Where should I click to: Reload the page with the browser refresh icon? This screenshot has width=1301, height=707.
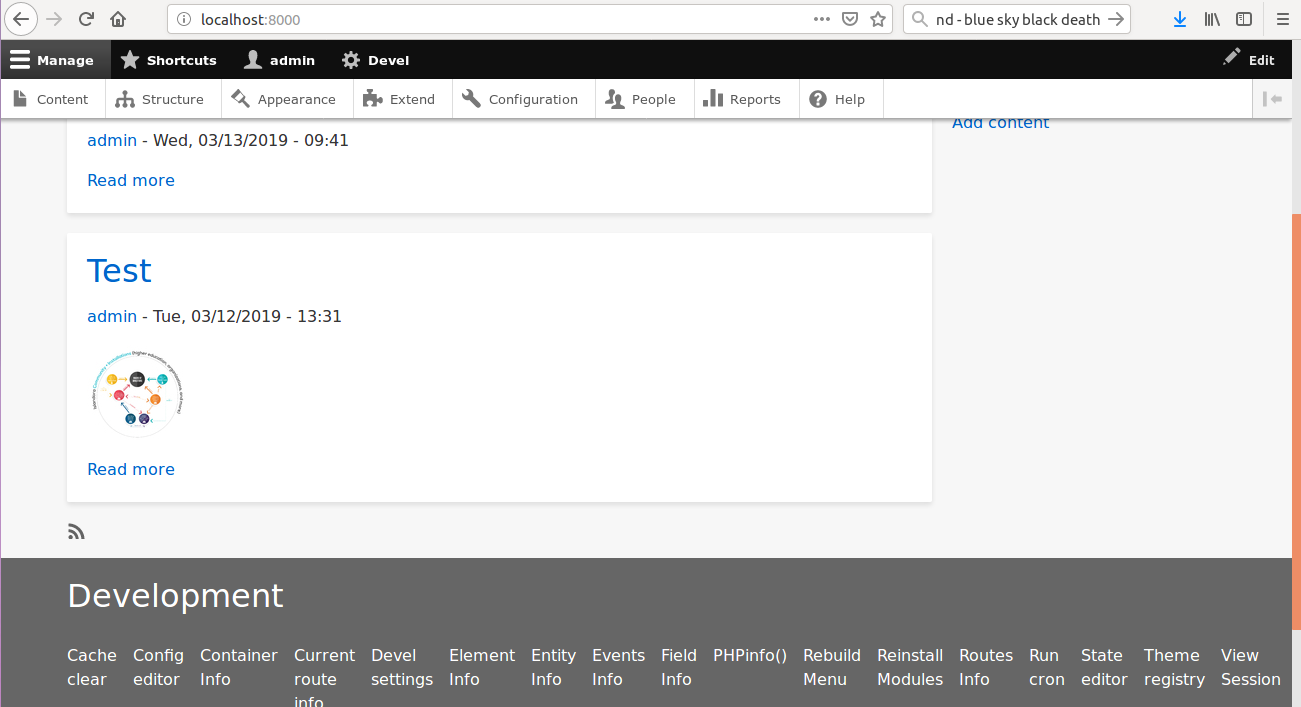tap(87, 19)
